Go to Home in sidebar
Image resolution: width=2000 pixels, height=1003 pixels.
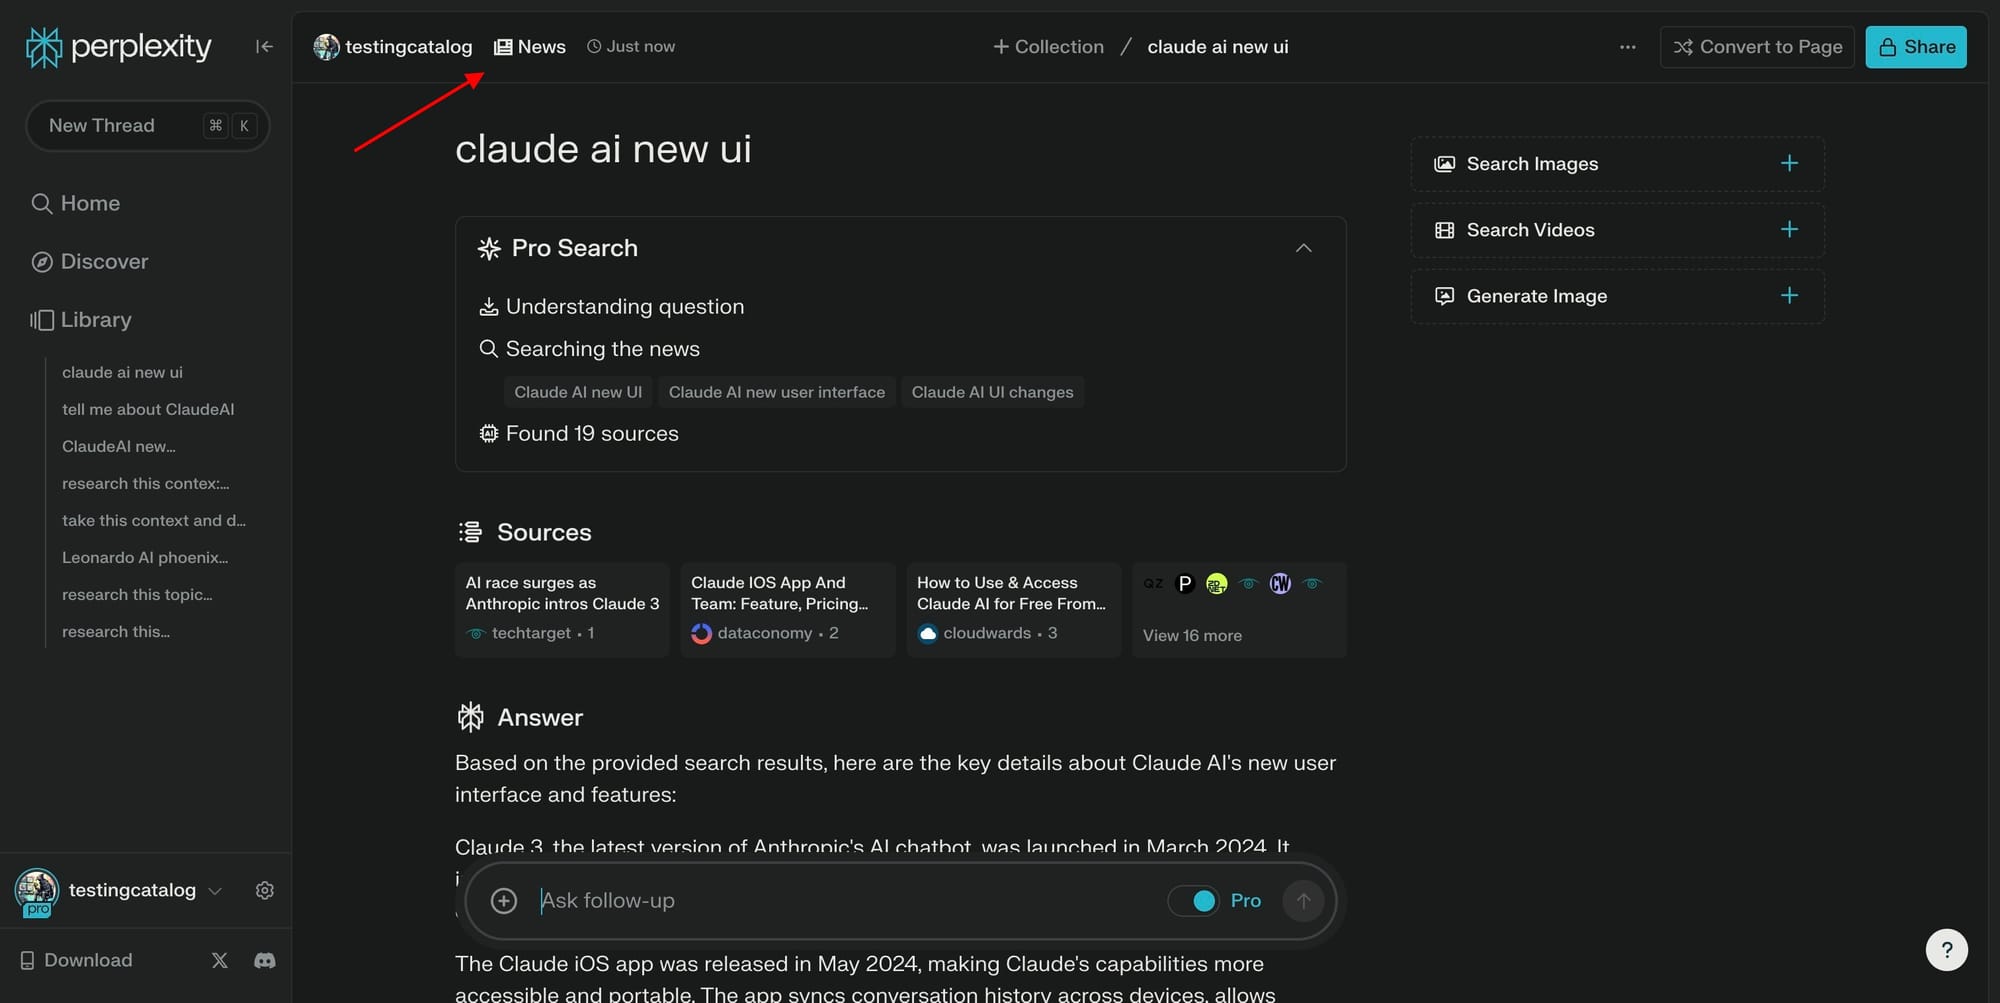(76, 204)
